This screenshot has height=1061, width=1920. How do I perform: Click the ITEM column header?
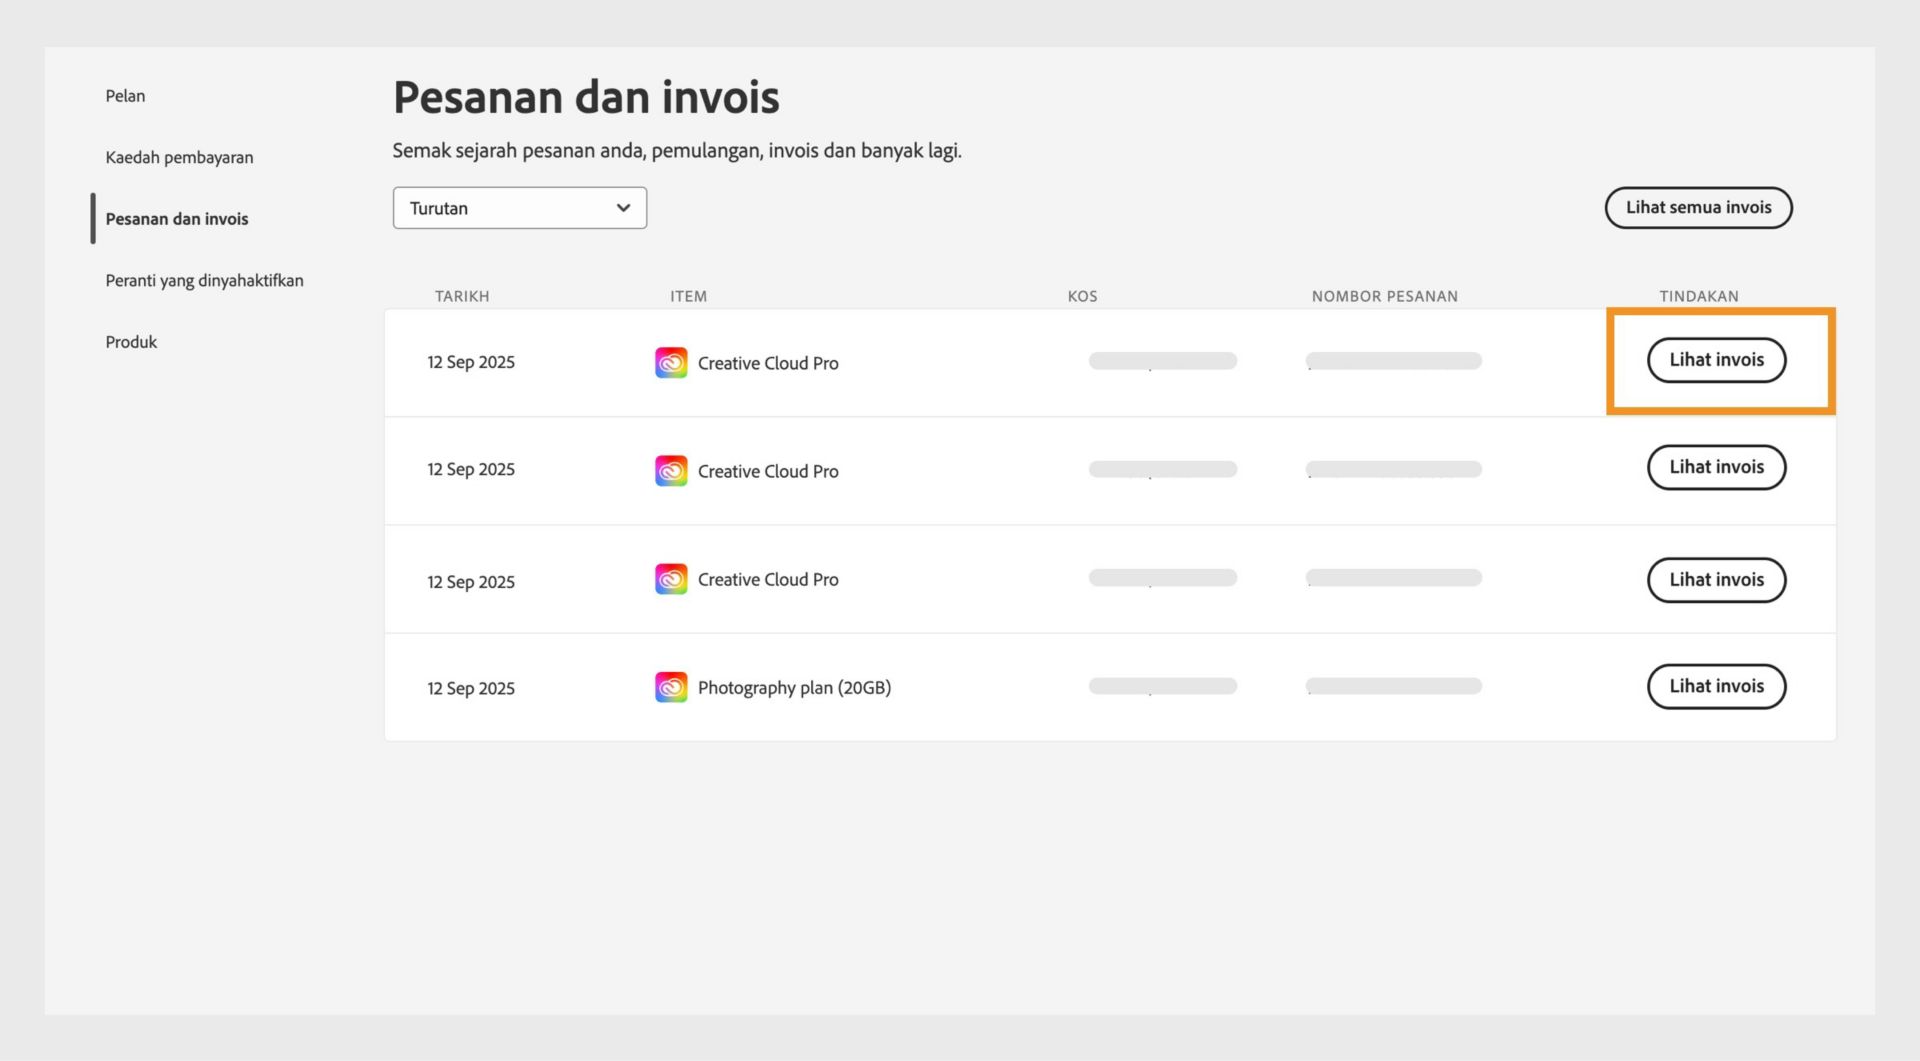click(688, 296)
